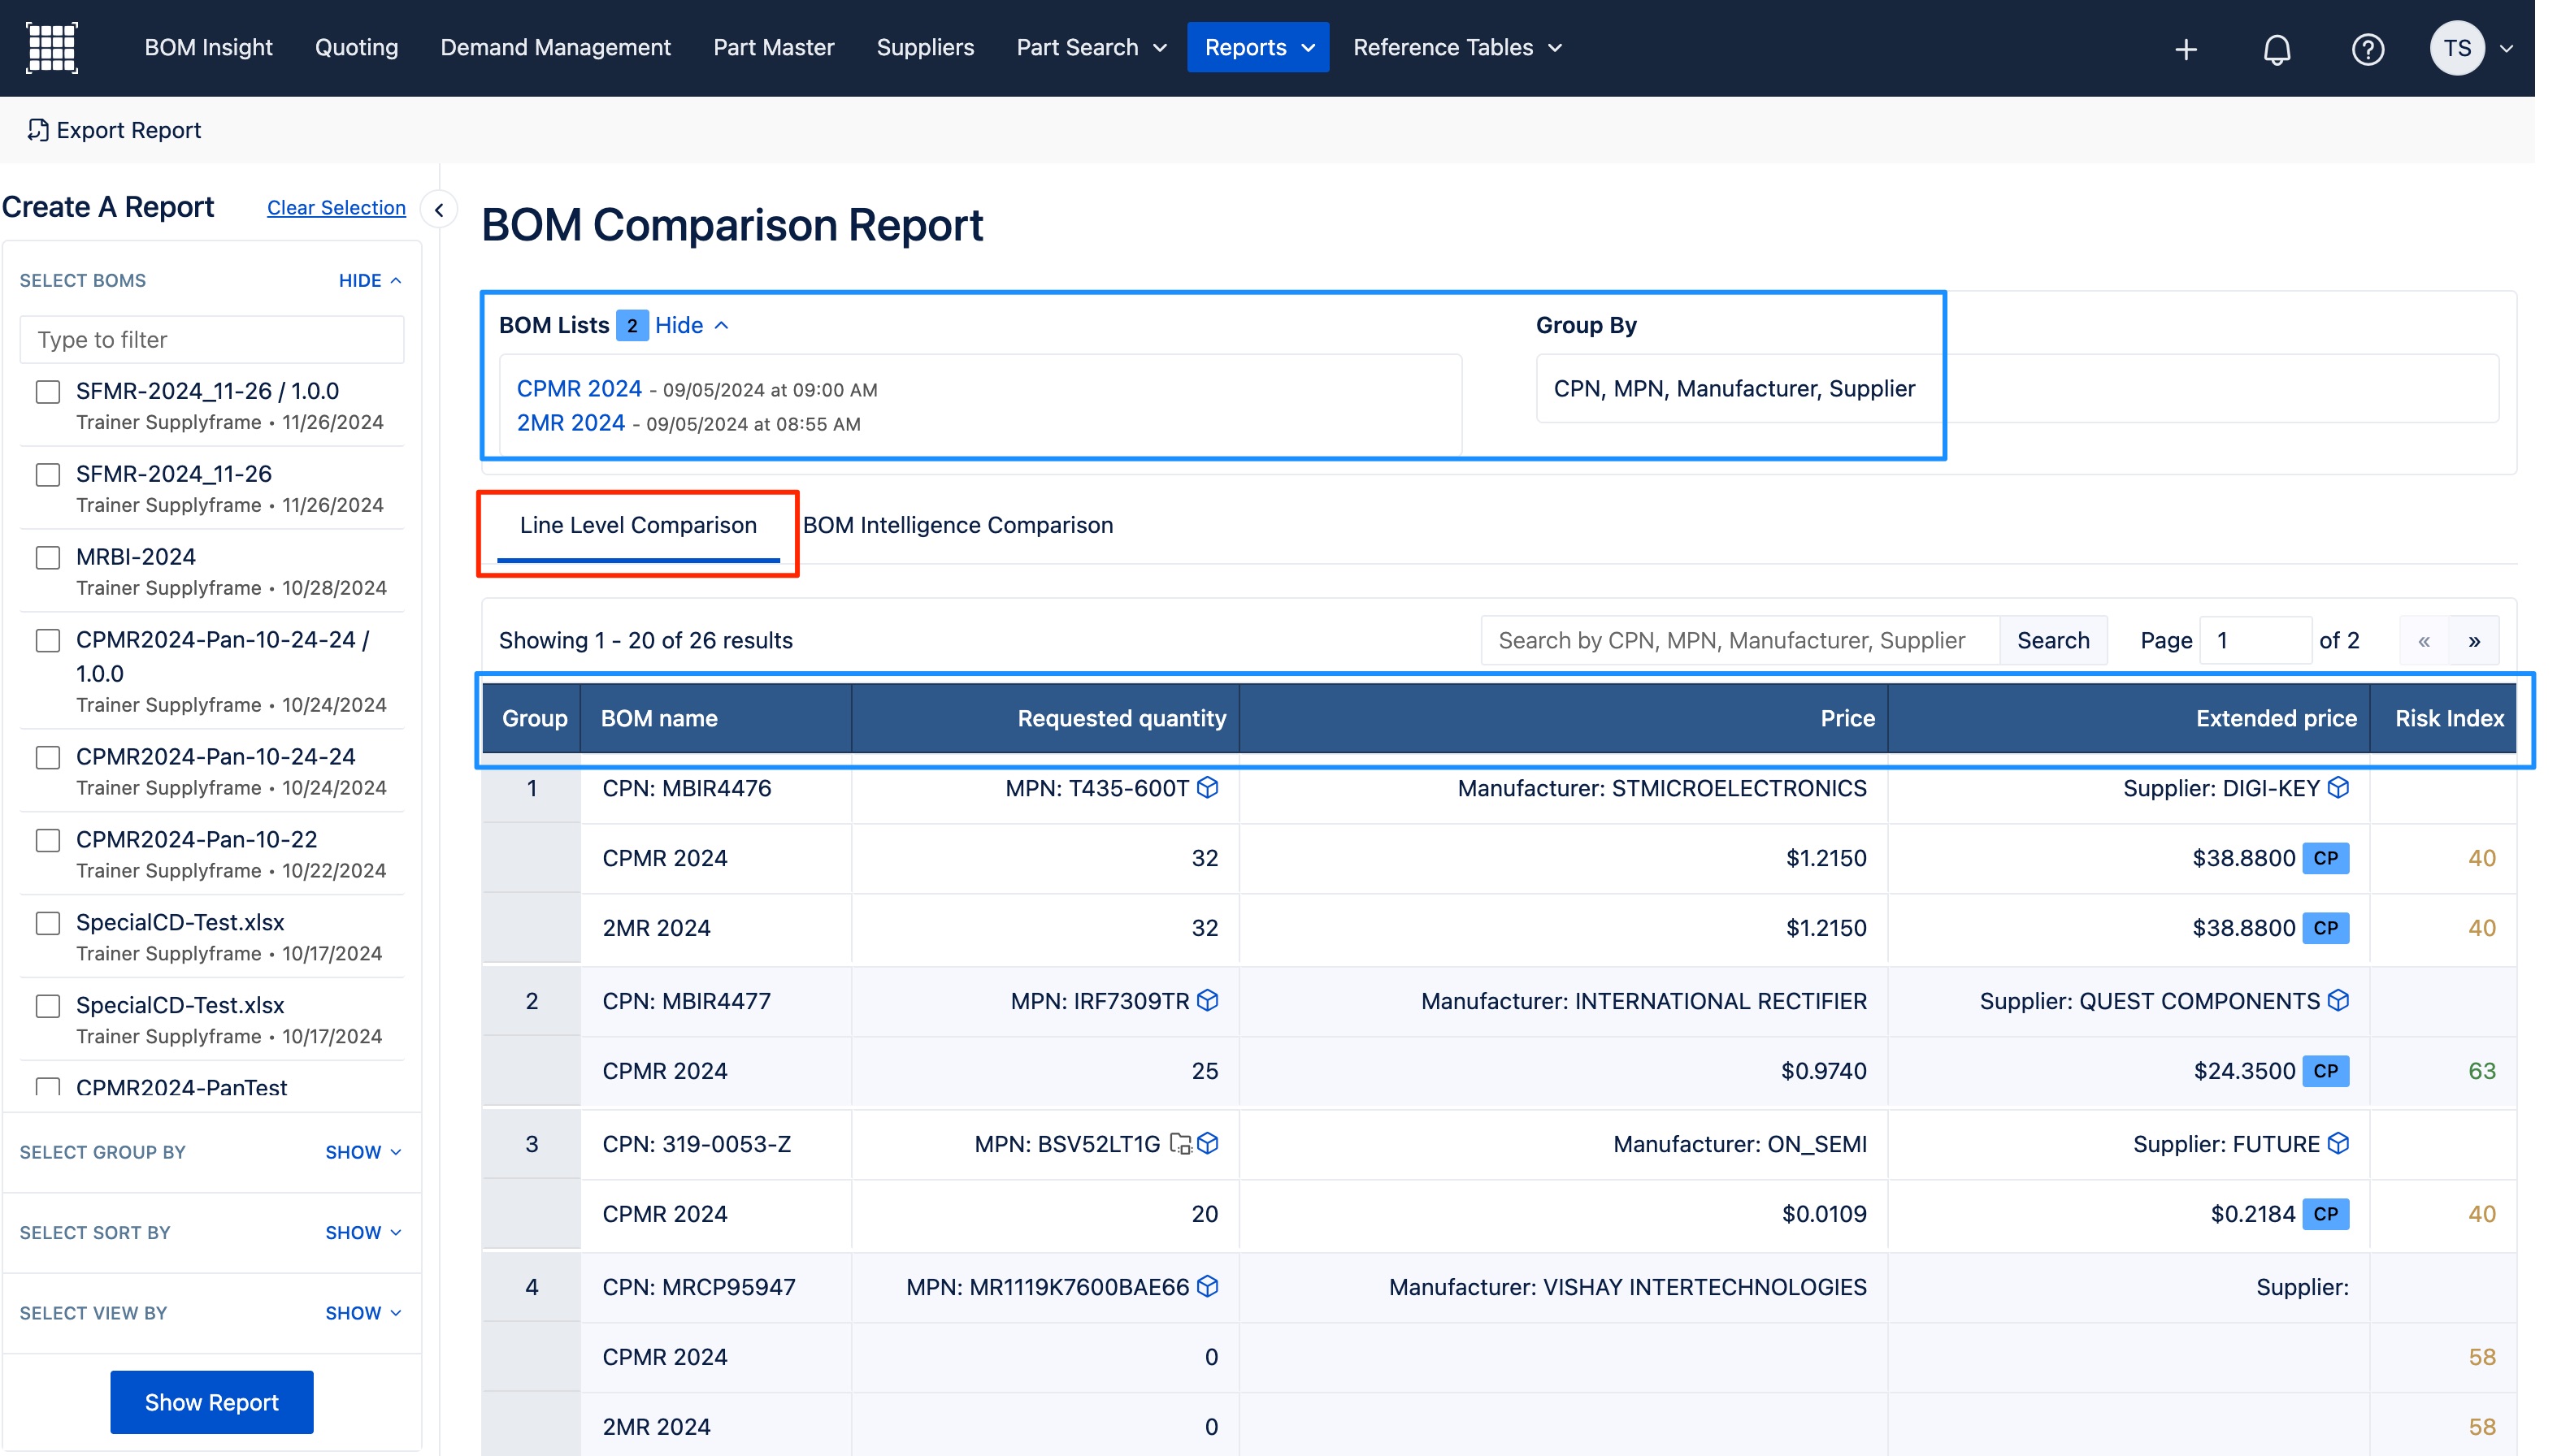This screenshot has width=2570, height=1456.
Task: Check CPMR2024-Pan-10-22 checkbox
Action: [x=48, y=840]
